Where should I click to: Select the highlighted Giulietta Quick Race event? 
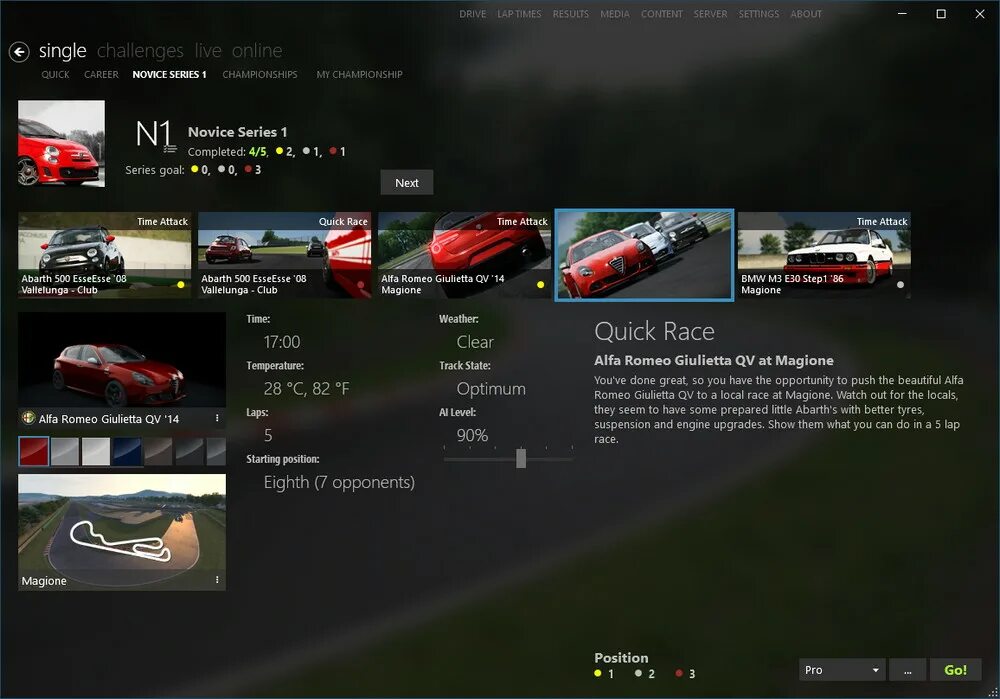[644, 255]
